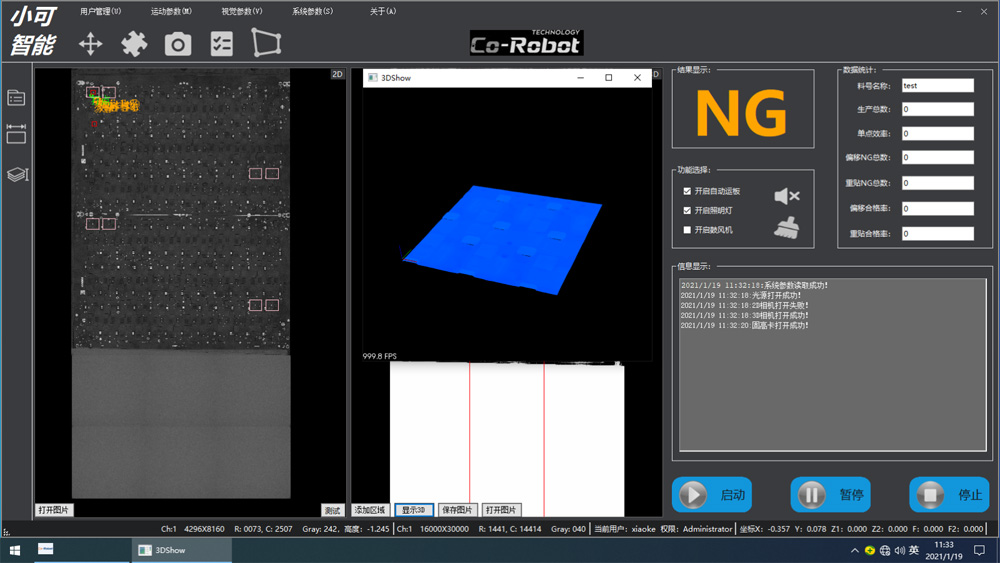Click the measurement icon in left sidebar
This screenshot has width=1000, height=563.
pos(16,134)
